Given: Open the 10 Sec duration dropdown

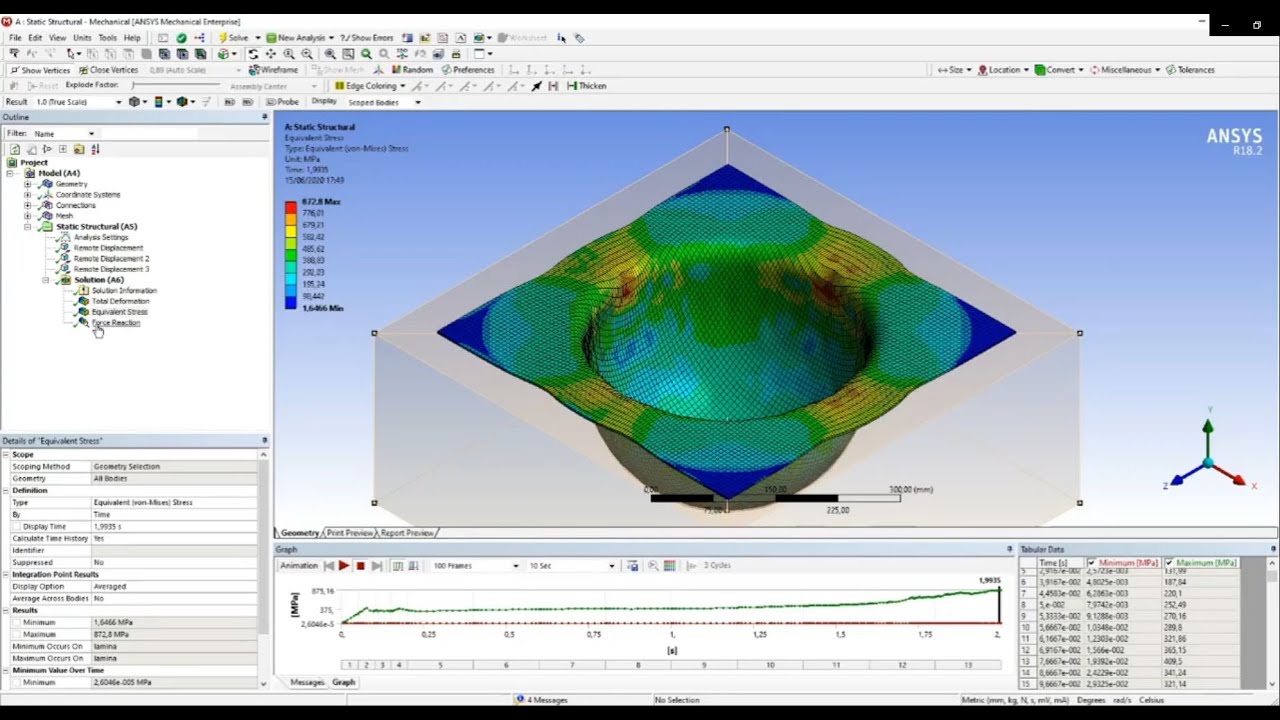Looking at the screenshot, I should tap(571, 566).
